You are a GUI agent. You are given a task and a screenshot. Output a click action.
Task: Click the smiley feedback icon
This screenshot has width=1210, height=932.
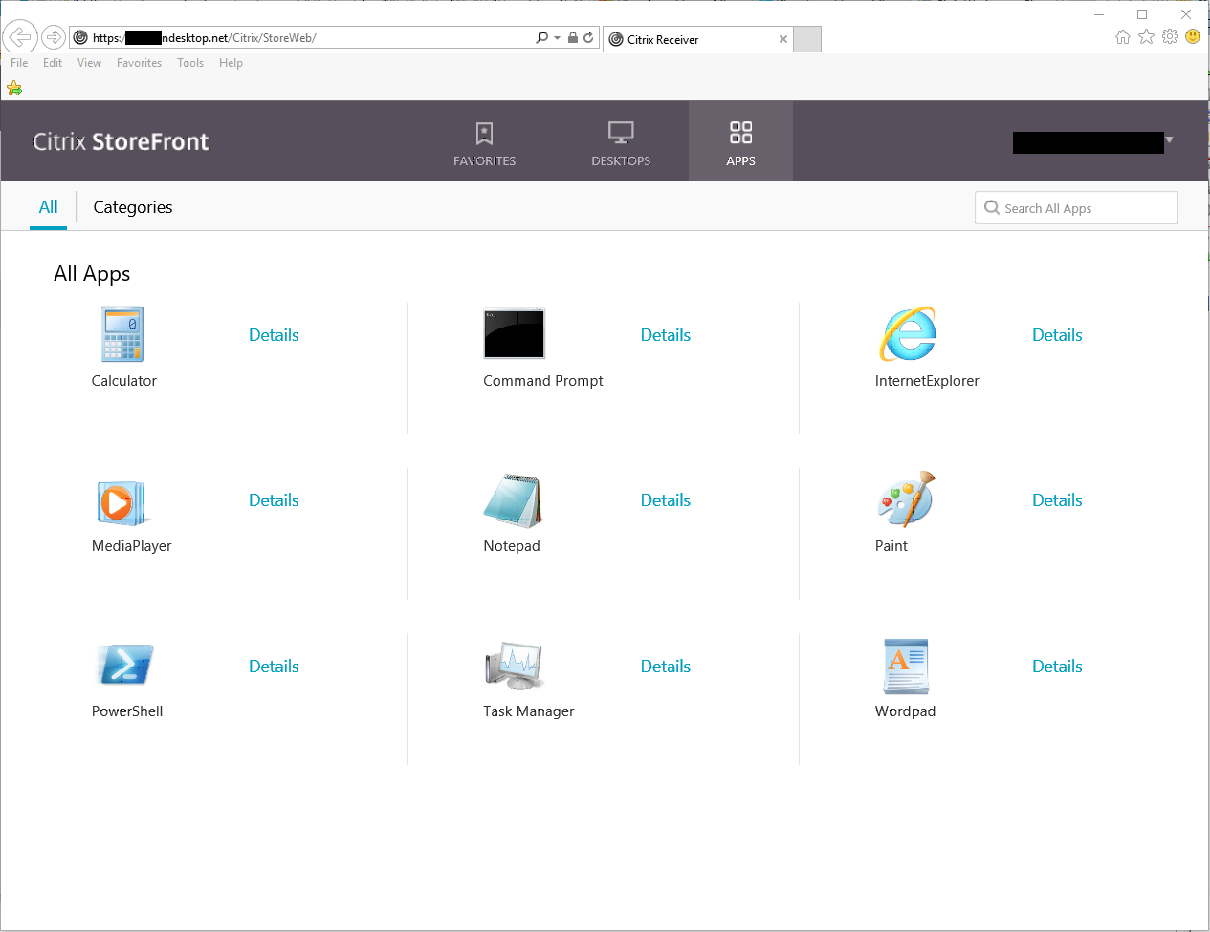[x=1192, y=37]
